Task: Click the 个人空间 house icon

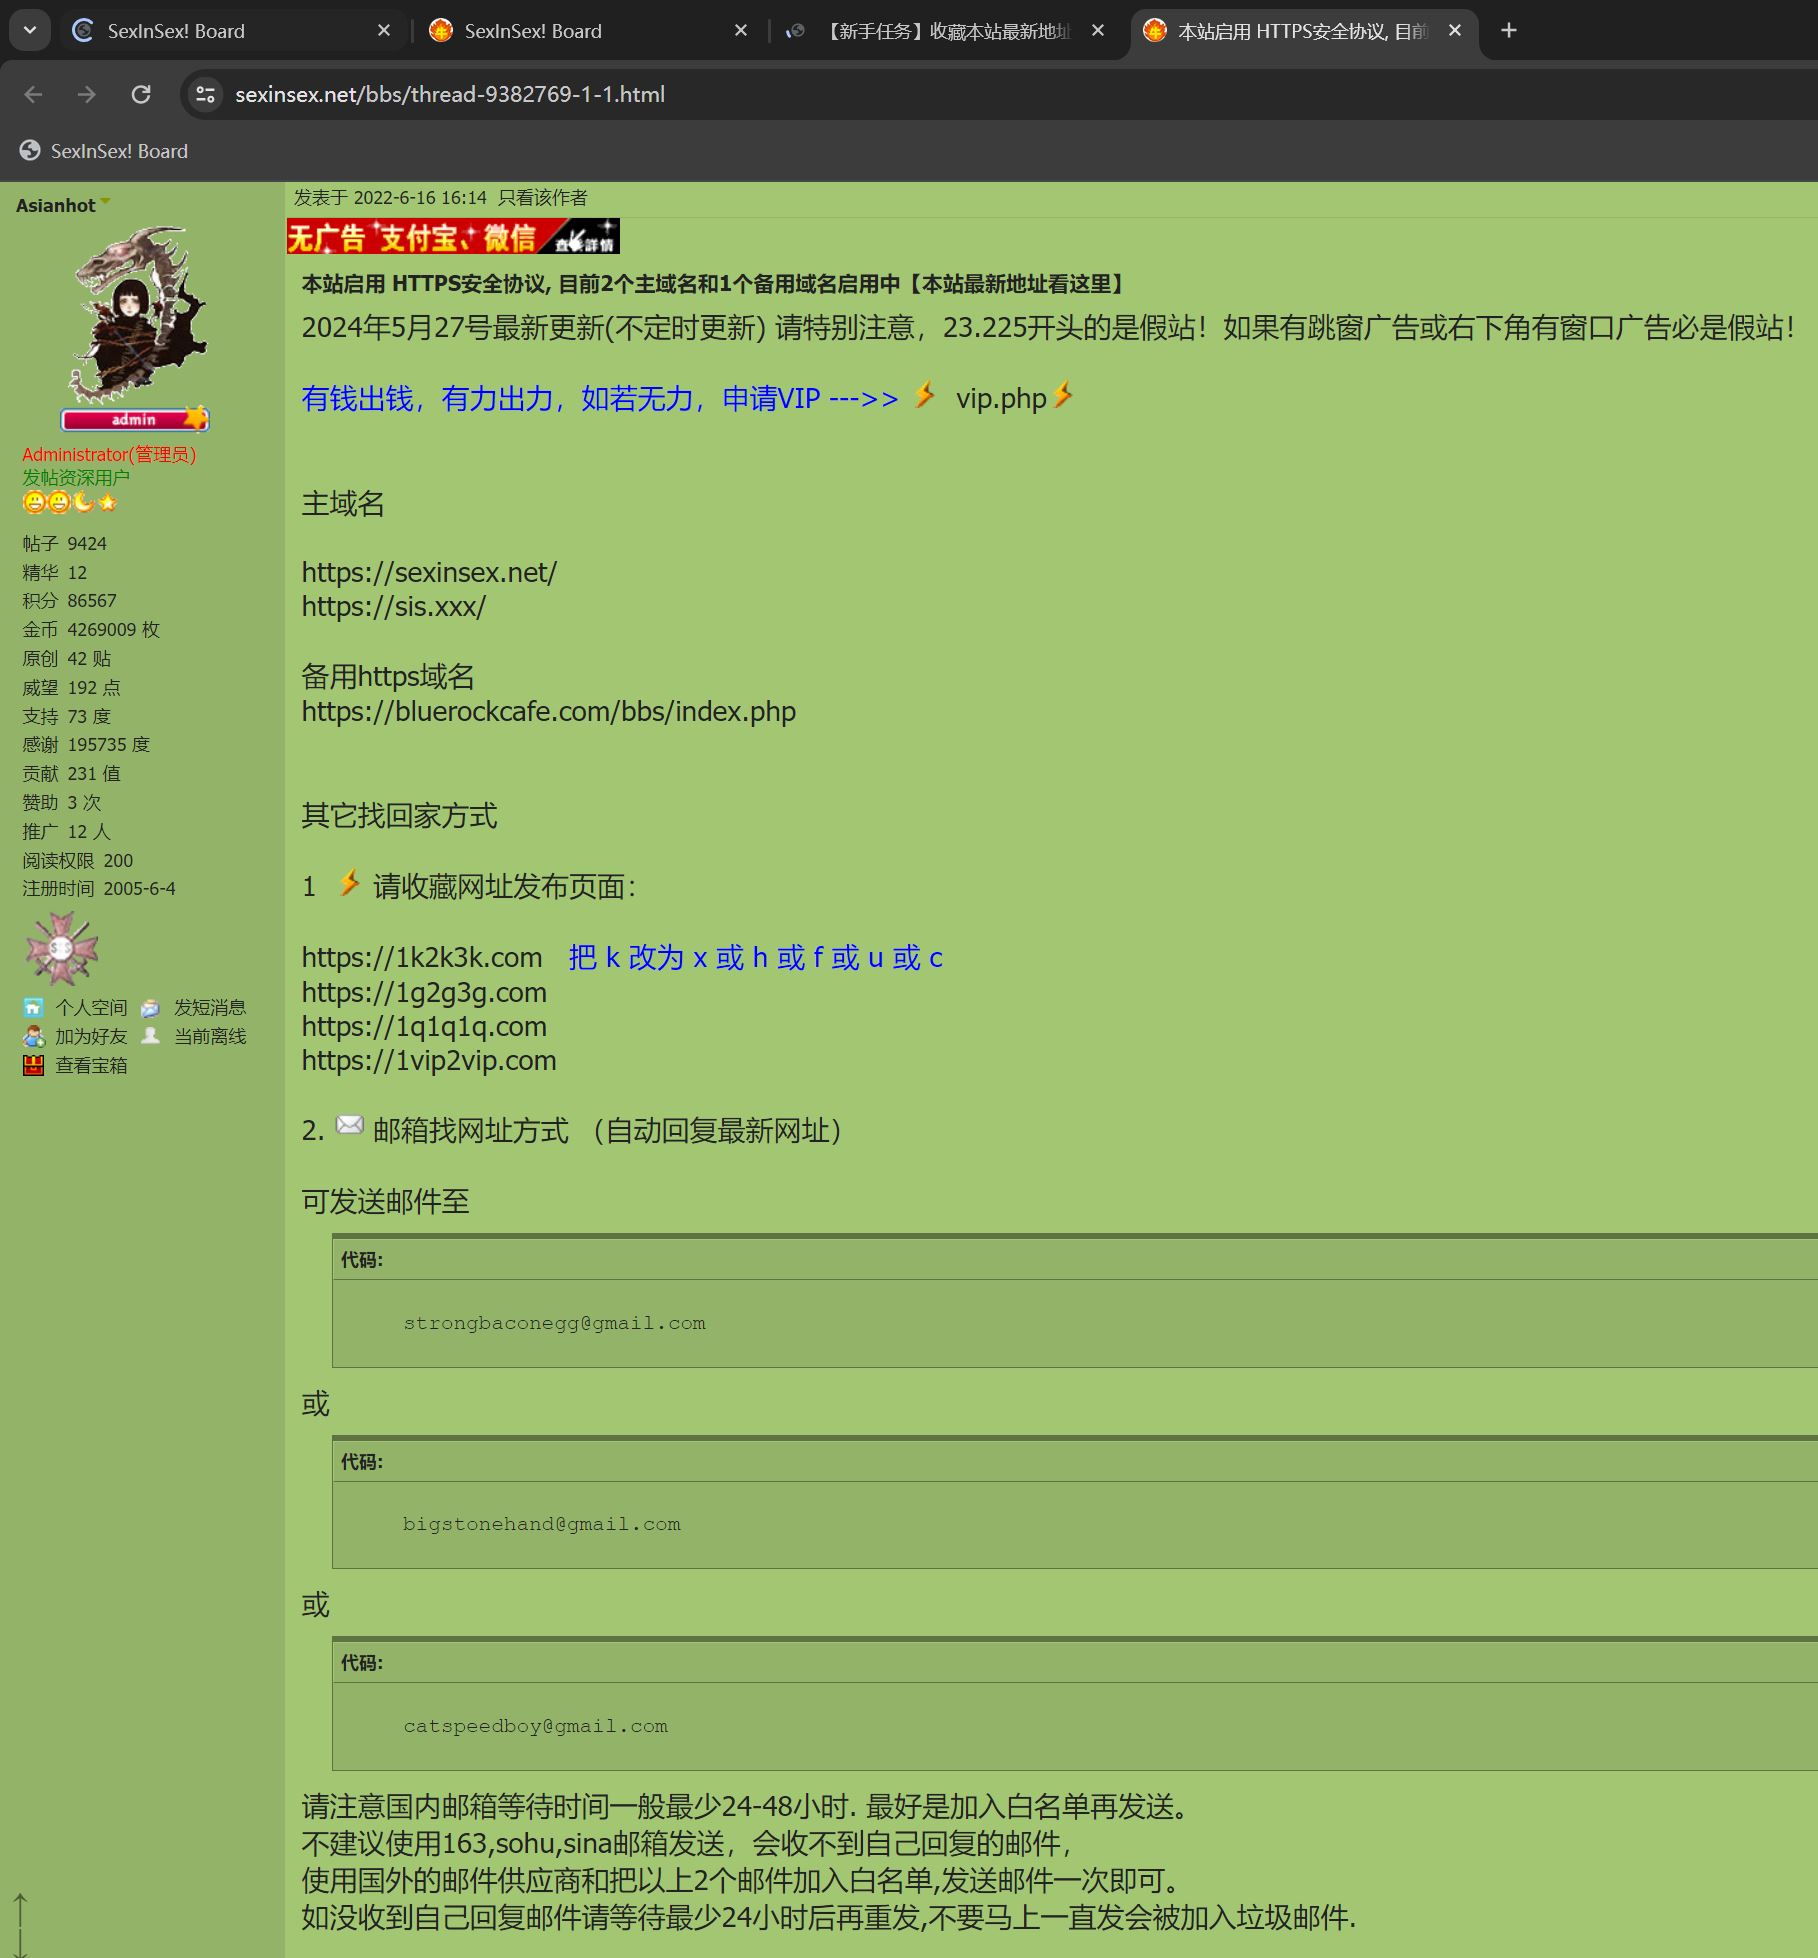Action: pyautogui.click(x=34, y=1007)
